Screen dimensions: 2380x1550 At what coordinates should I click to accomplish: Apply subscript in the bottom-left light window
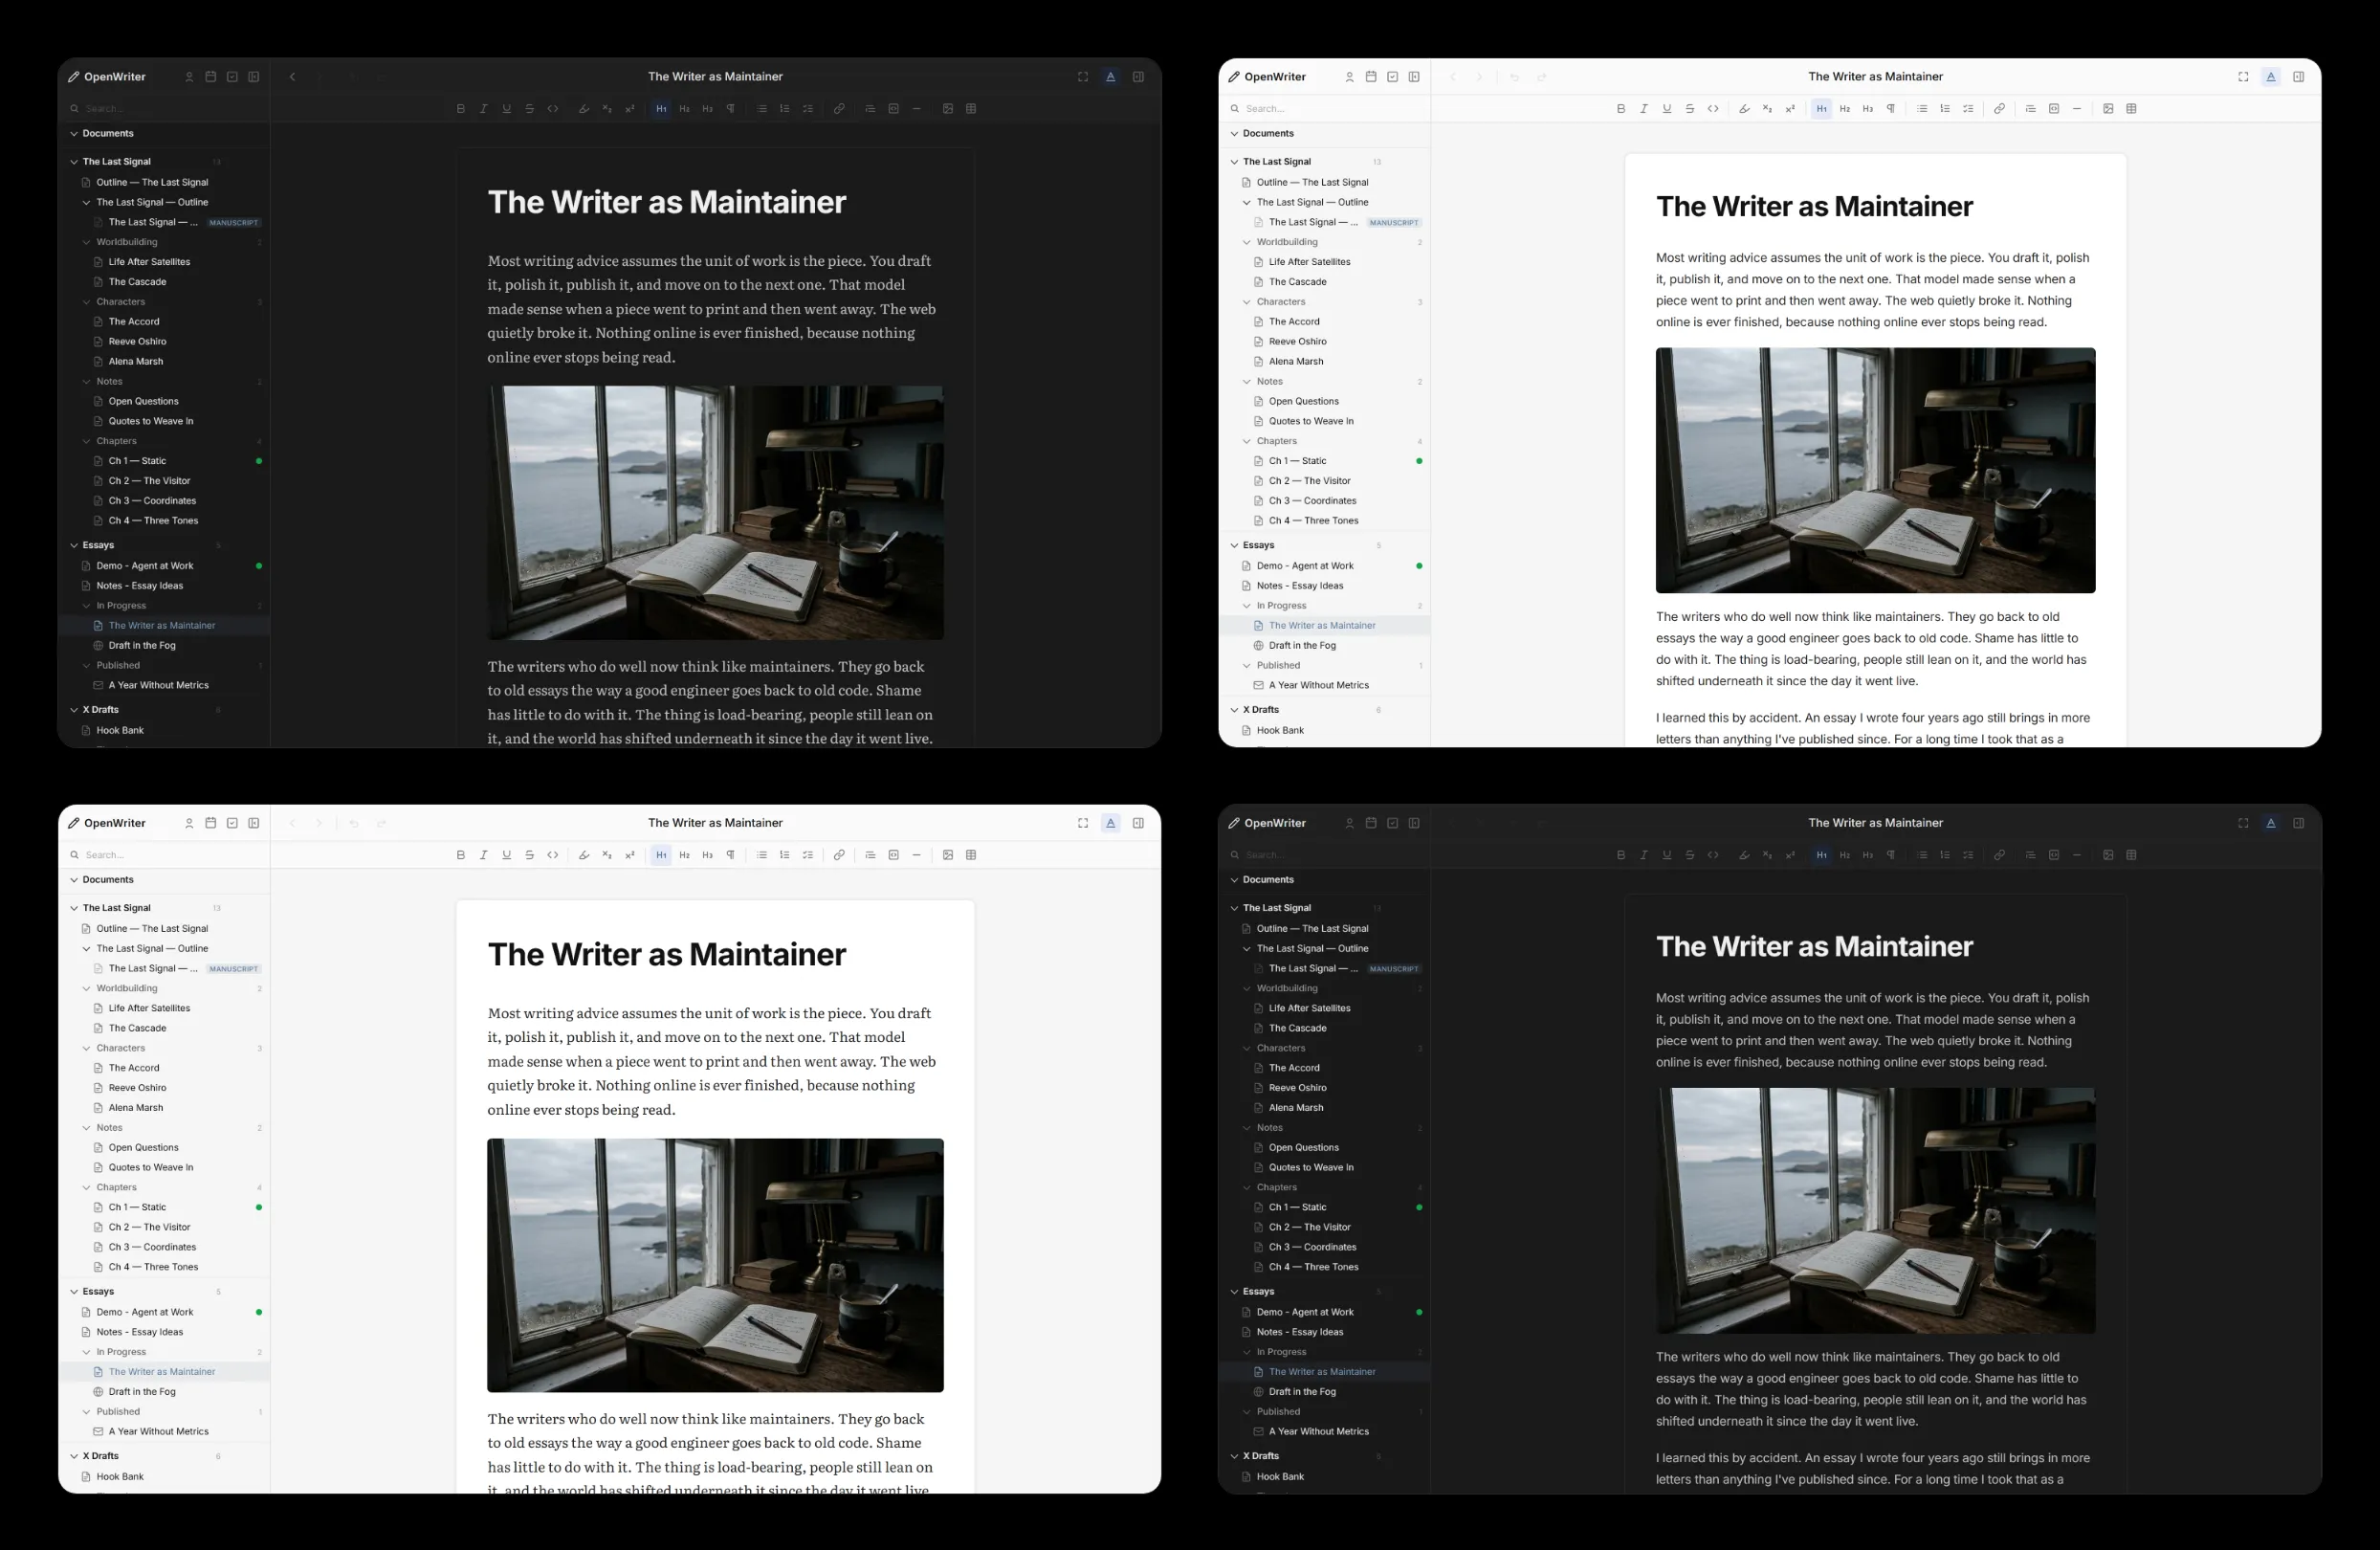[x=607, y=855]
